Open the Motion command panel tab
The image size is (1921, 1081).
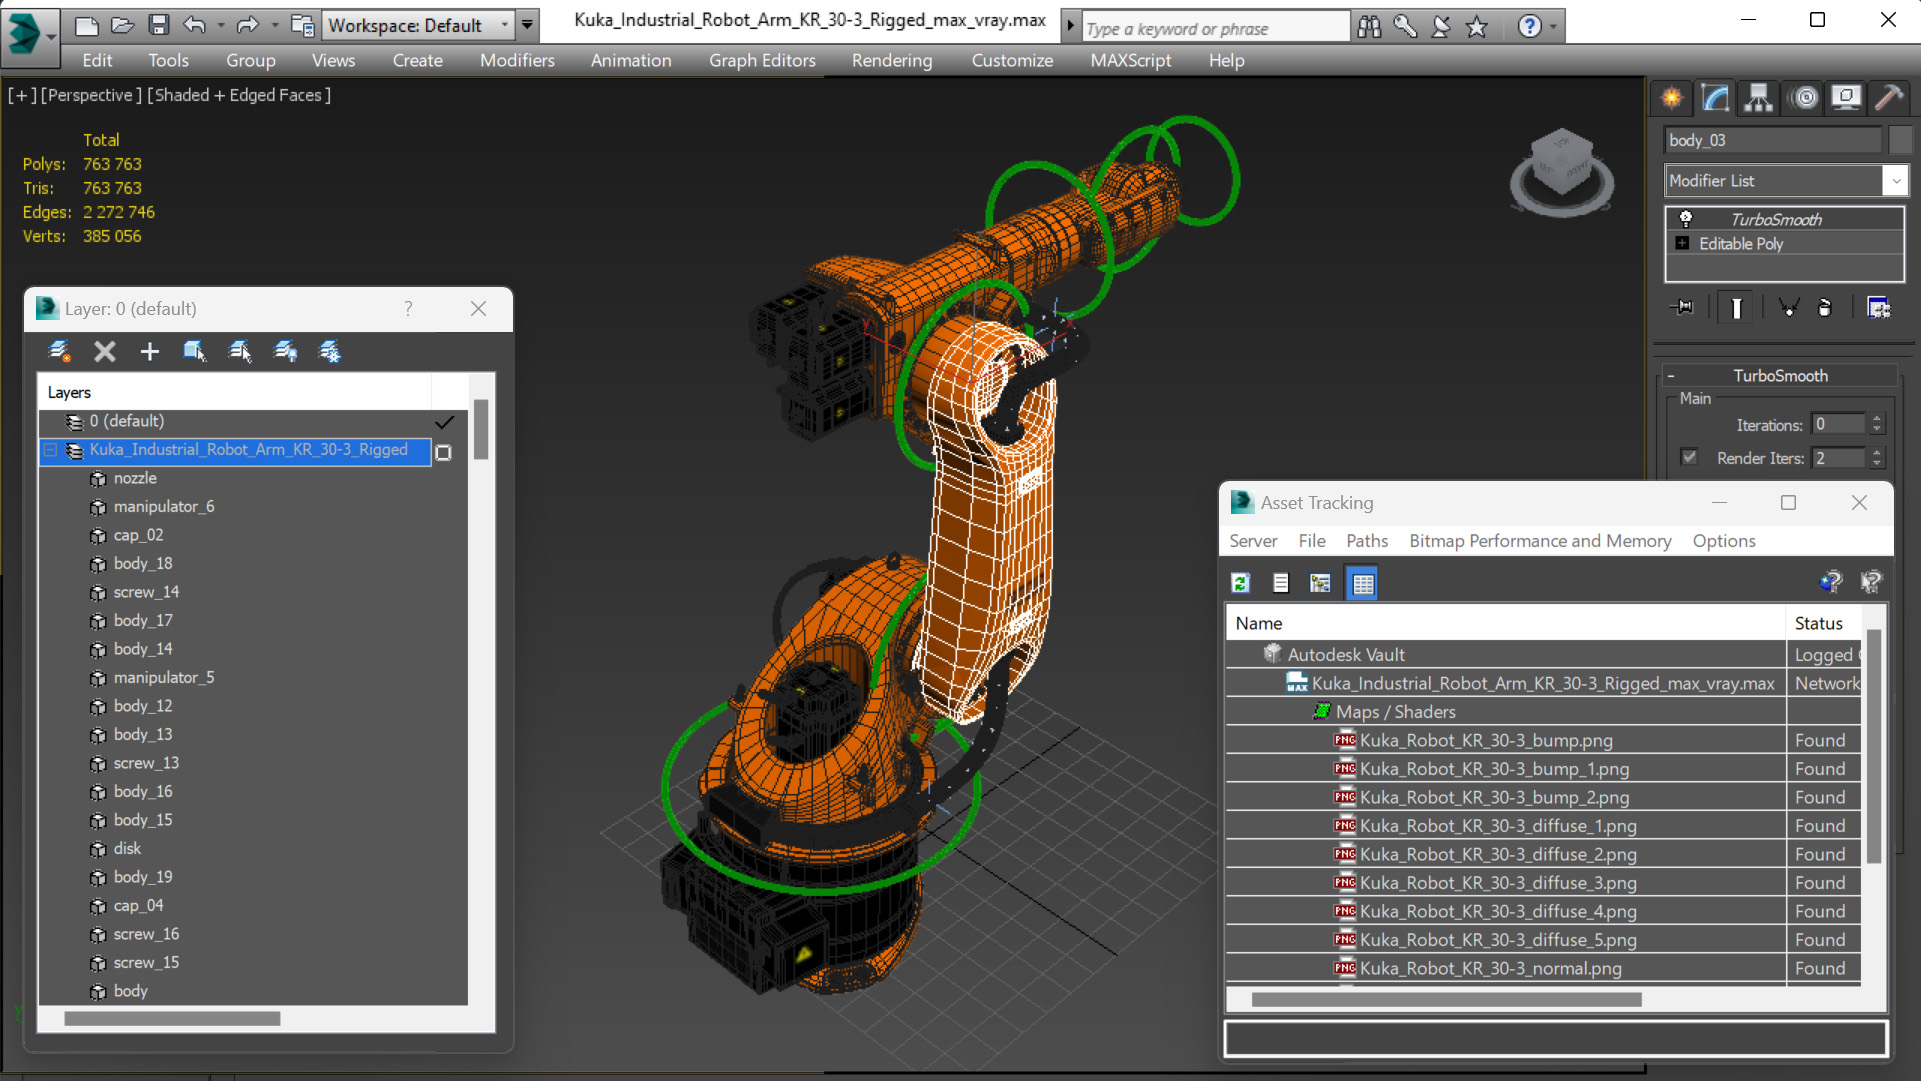[1805, 97]
